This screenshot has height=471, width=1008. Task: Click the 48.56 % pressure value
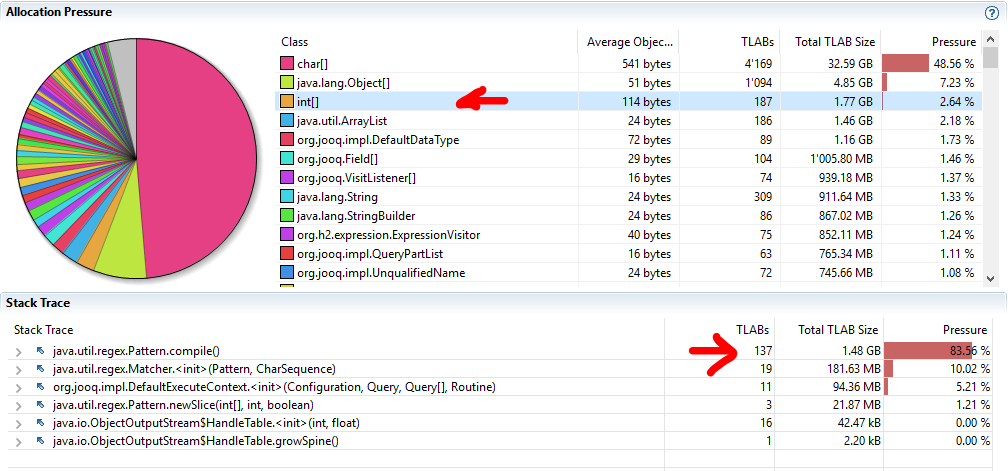[x=956, y=64]
